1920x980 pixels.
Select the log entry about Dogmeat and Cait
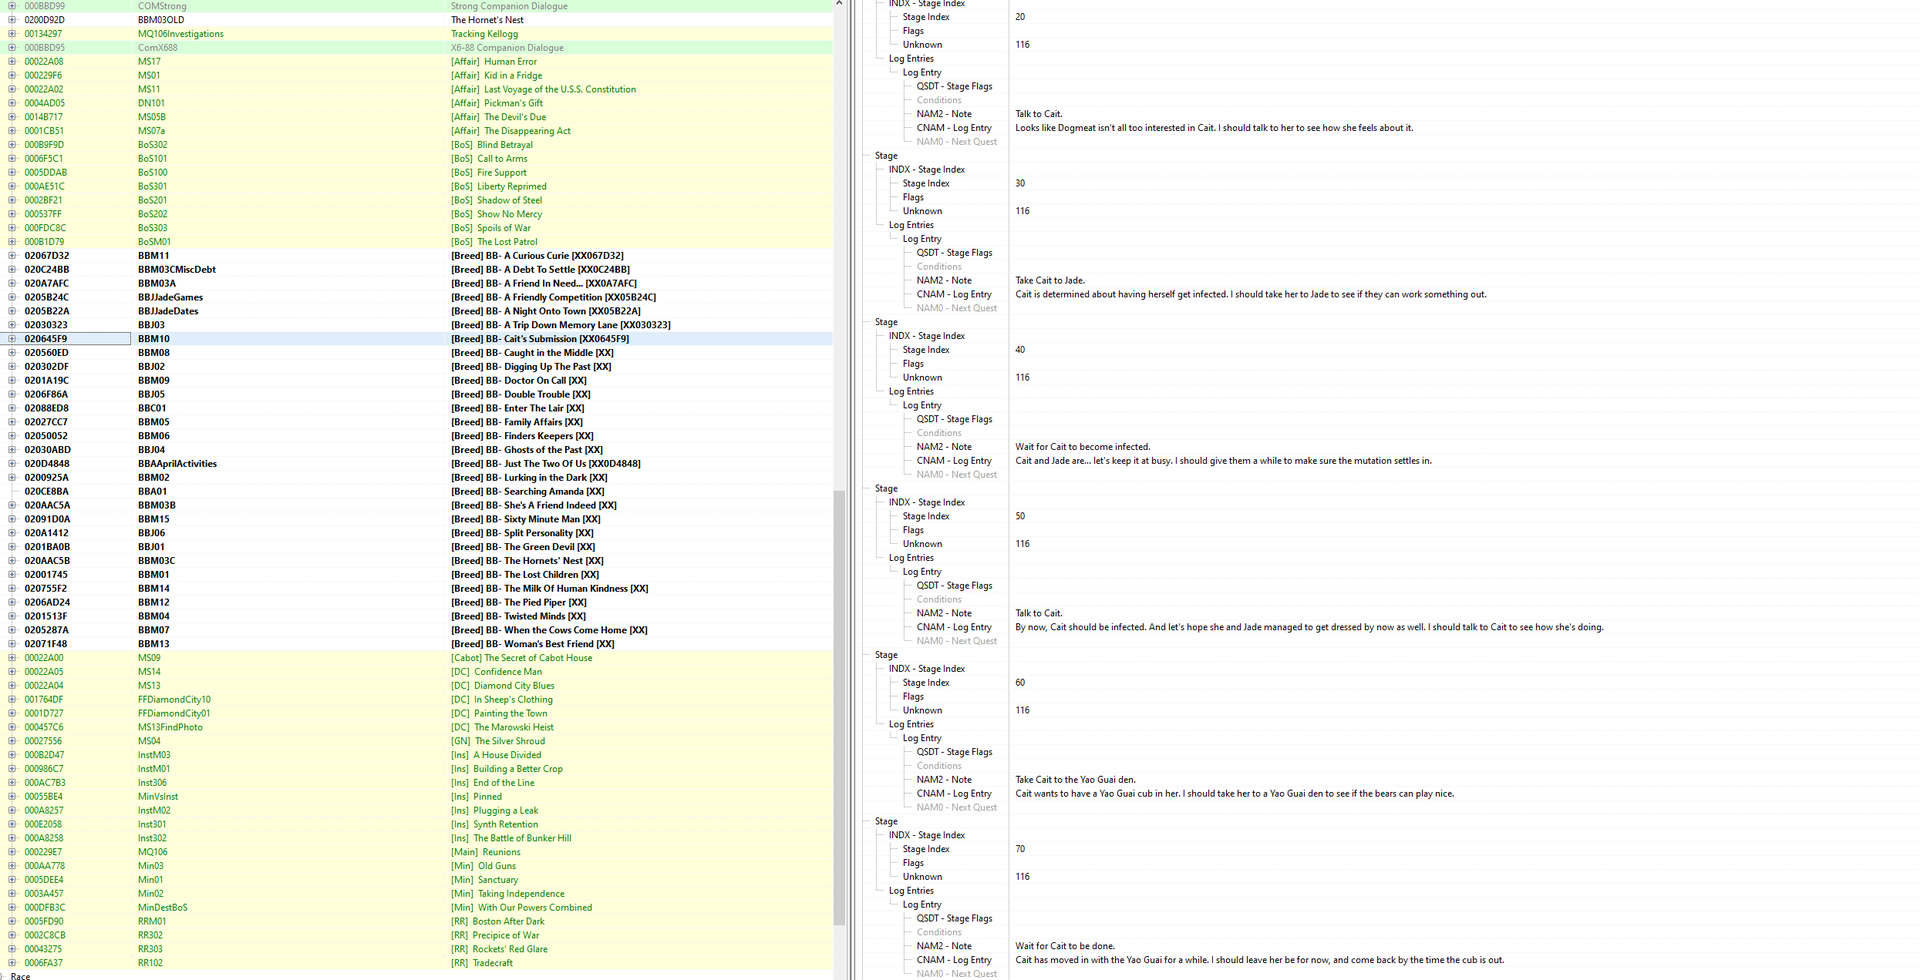1214,128
